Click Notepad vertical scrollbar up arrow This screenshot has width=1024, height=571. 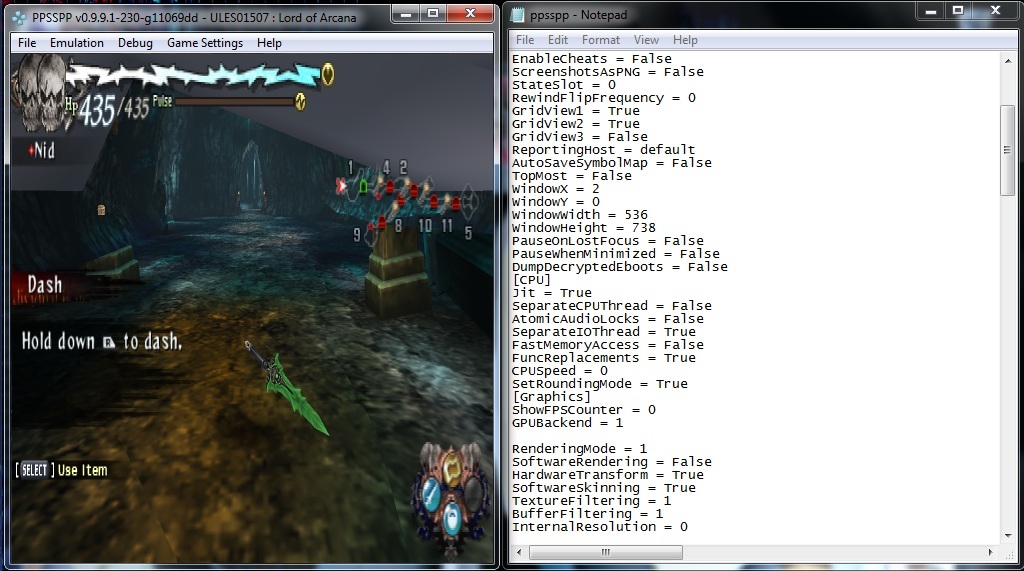pyautogui.click(x=1008, y=61)
